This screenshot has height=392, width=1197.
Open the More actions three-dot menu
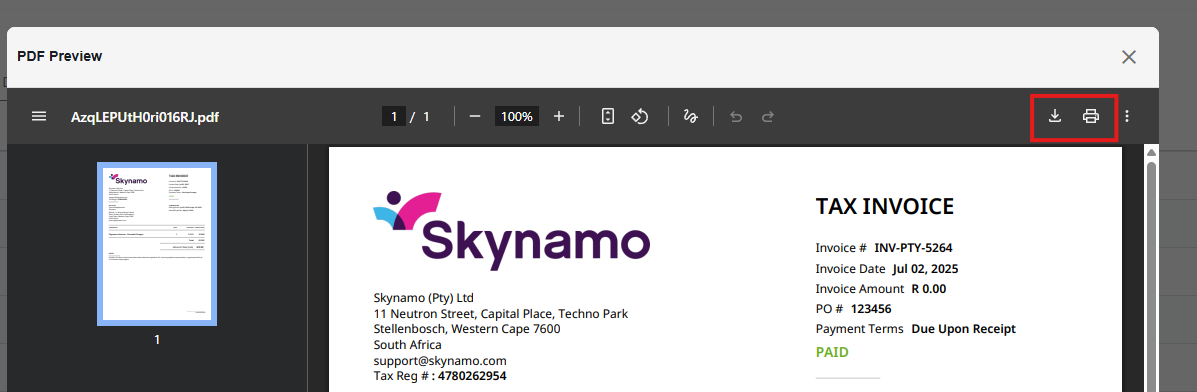pos(1128,116)
